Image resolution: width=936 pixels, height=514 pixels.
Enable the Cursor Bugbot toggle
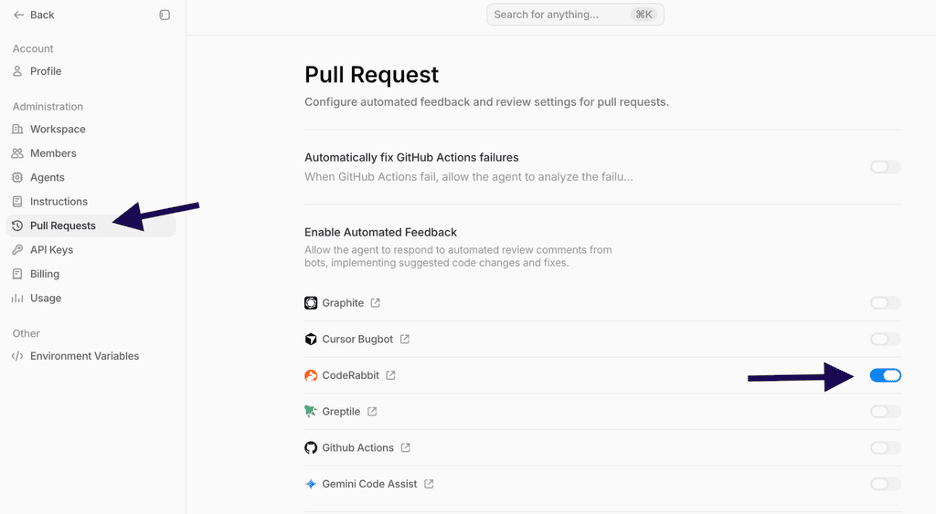(885, 340)
